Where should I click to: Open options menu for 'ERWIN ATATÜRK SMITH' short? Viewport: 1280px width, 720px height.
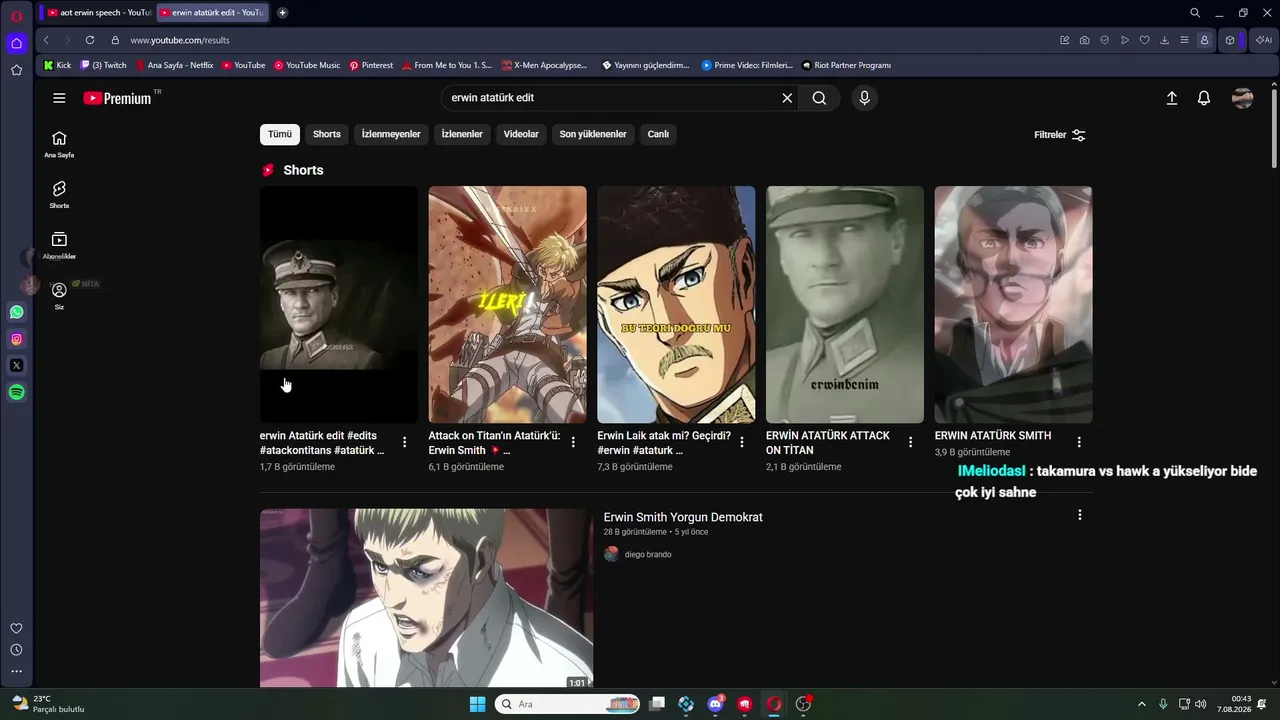1079,442
